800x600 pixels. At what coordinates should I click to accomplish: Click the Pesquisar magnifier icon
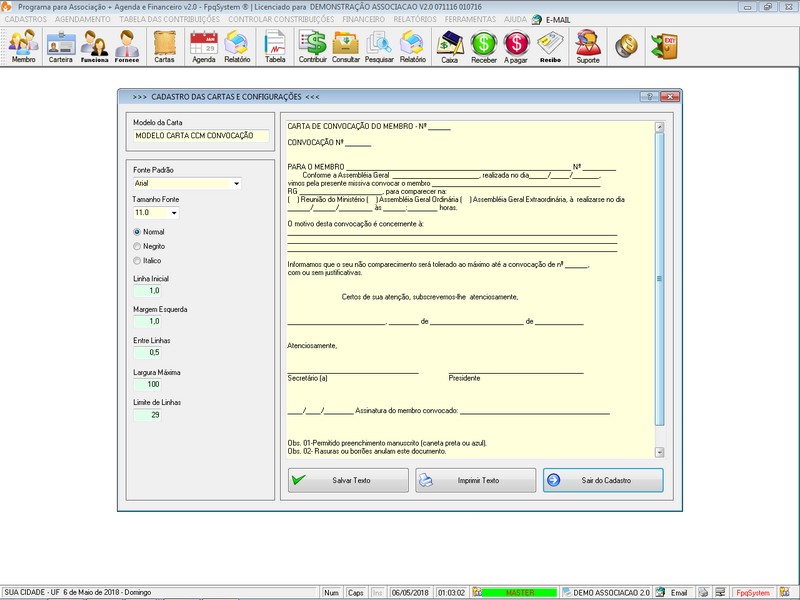(x=379, y=46)
